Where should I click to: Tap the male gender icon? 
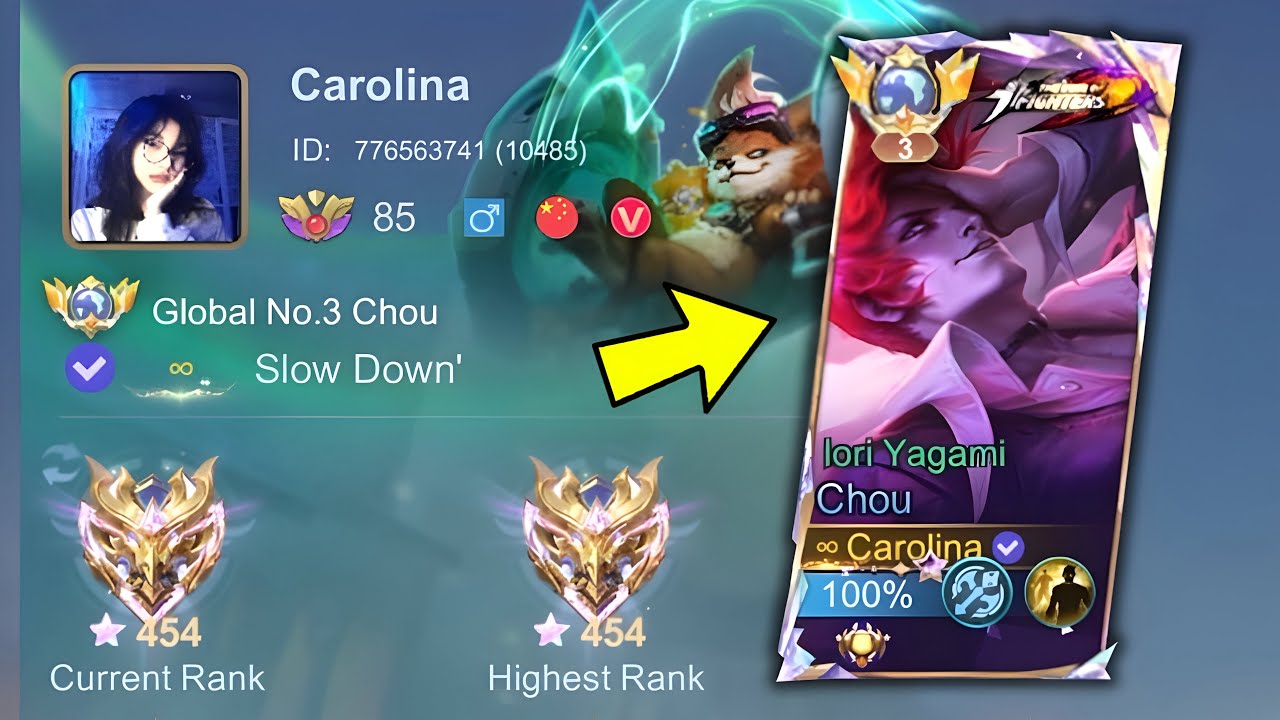(x=485, y=217)
